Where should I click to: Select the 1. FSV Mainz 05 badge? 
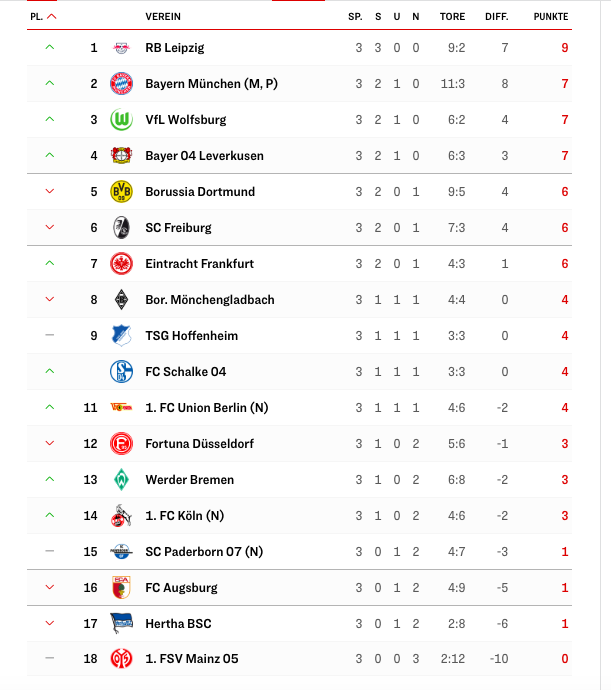(121, 659)
